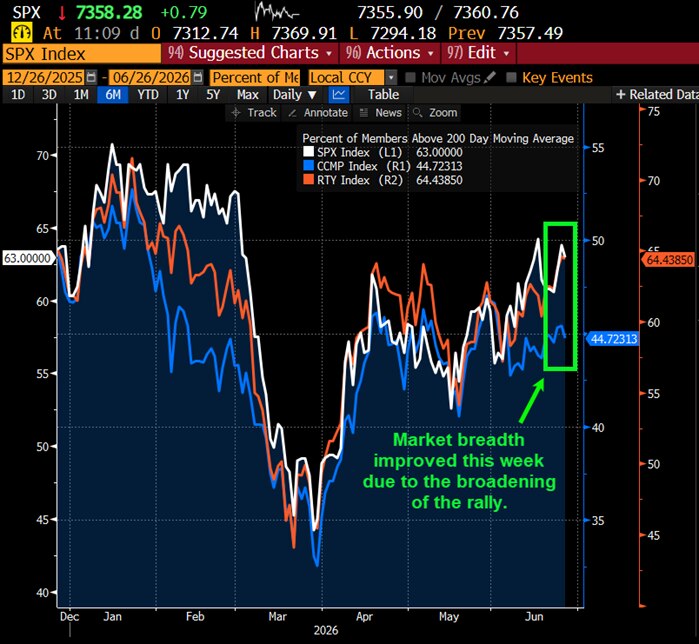
Task: Click the bid price 7355.90
Action: click(x=390, y=12)
